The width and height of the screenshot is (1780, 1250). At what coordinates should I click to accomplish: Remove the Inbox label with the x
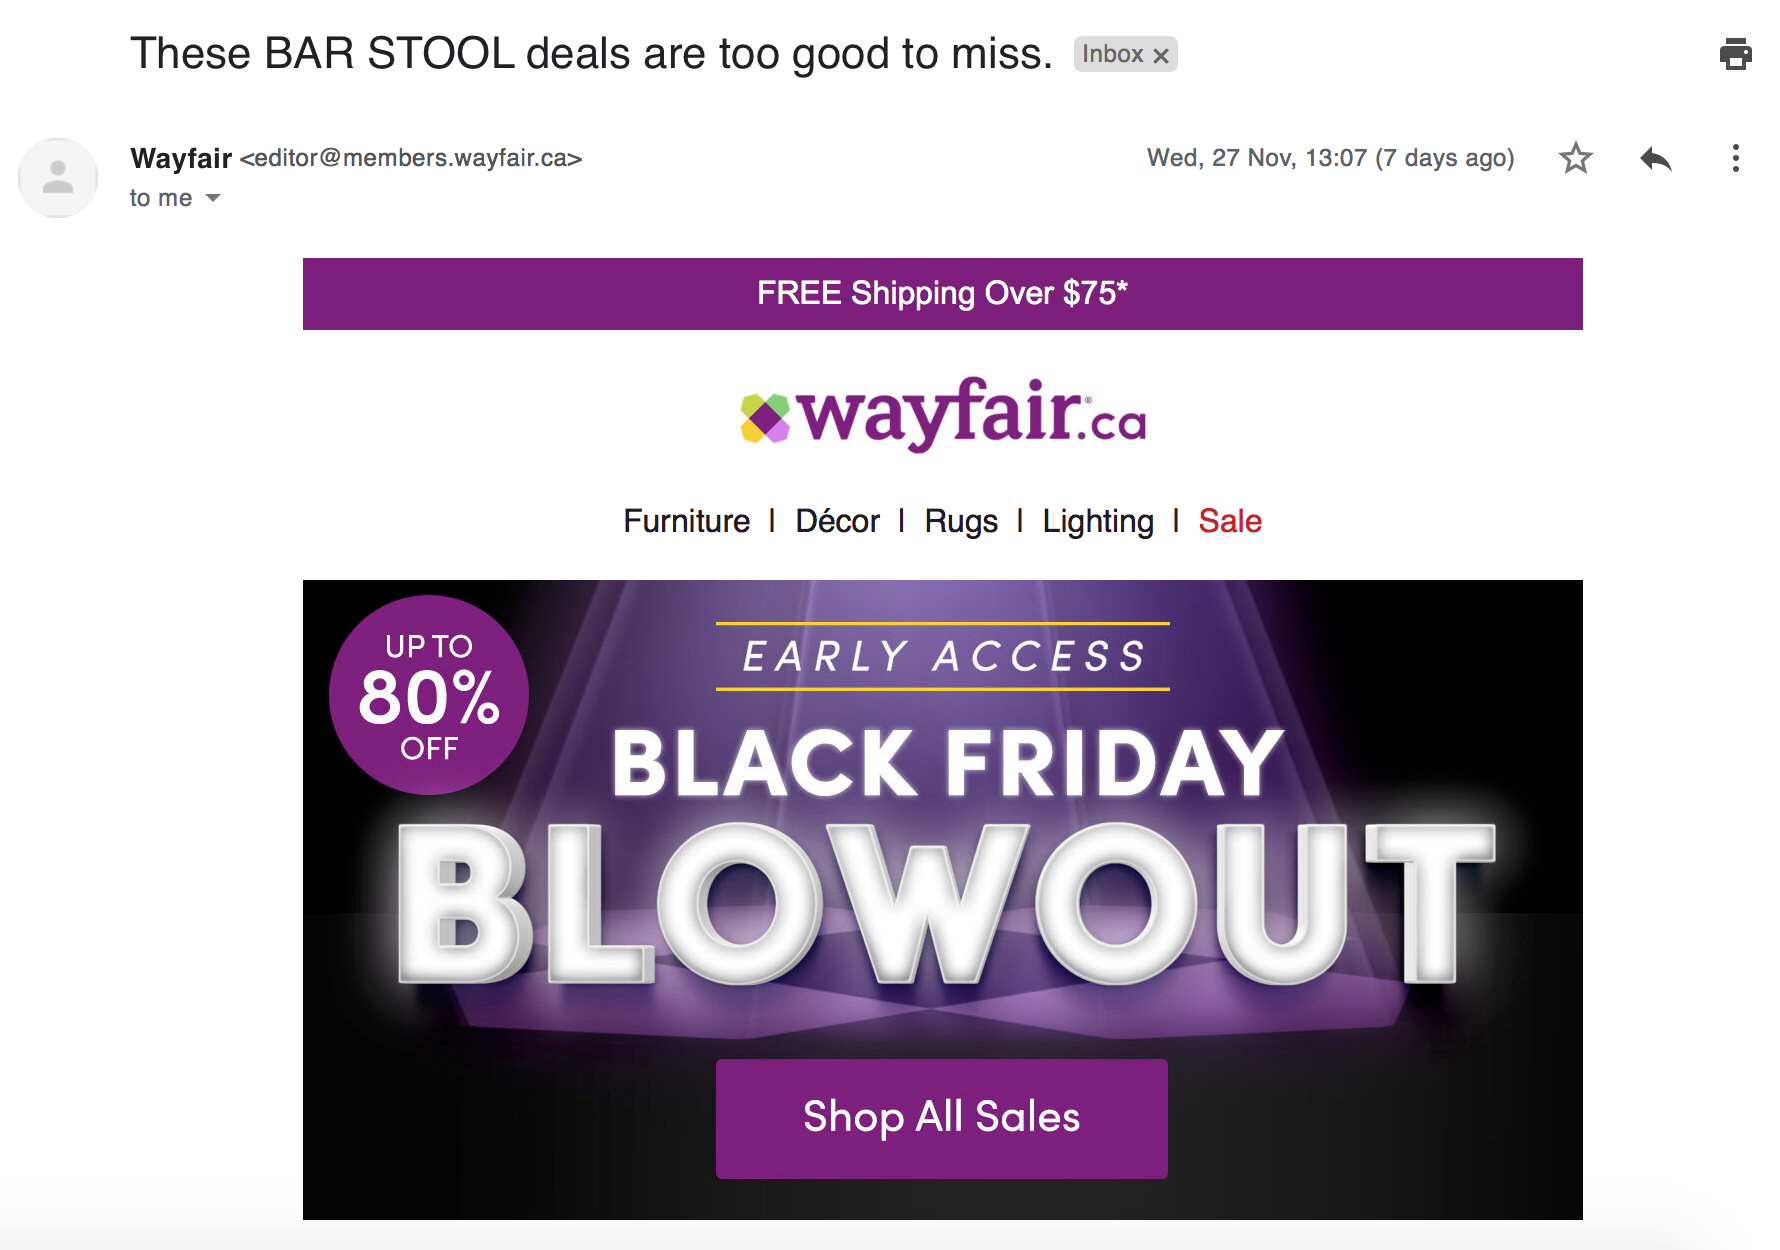pos(1161,56)
